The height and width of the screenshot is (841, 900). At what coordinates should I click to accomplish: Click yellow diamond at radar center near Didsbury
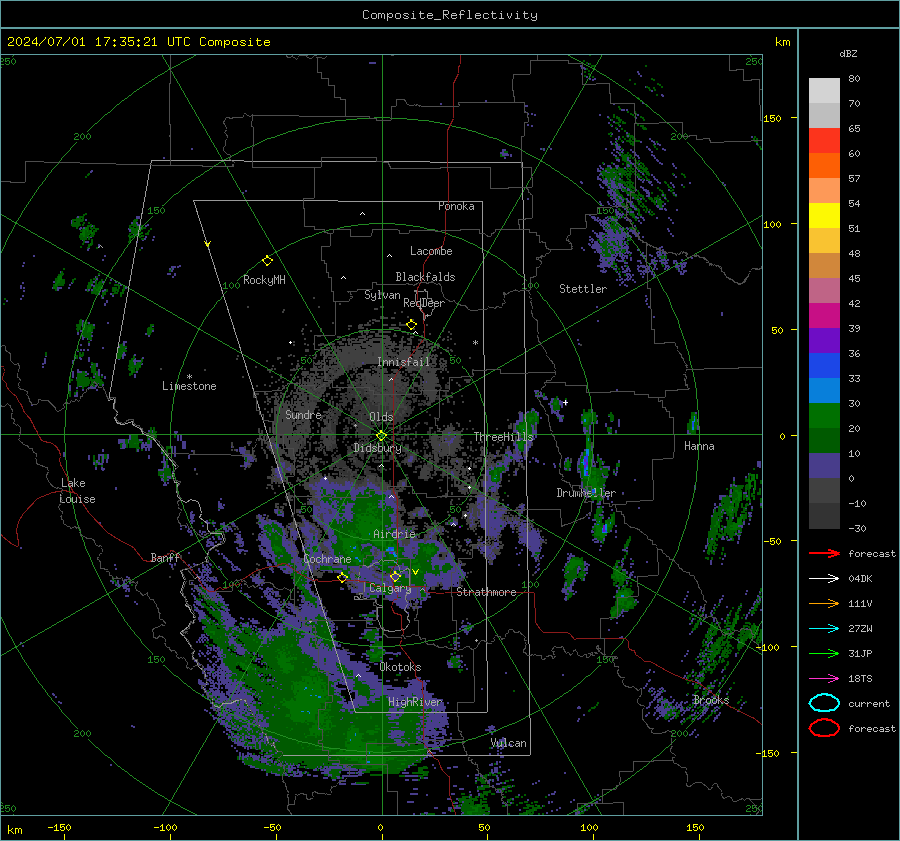tap(382, 436)
